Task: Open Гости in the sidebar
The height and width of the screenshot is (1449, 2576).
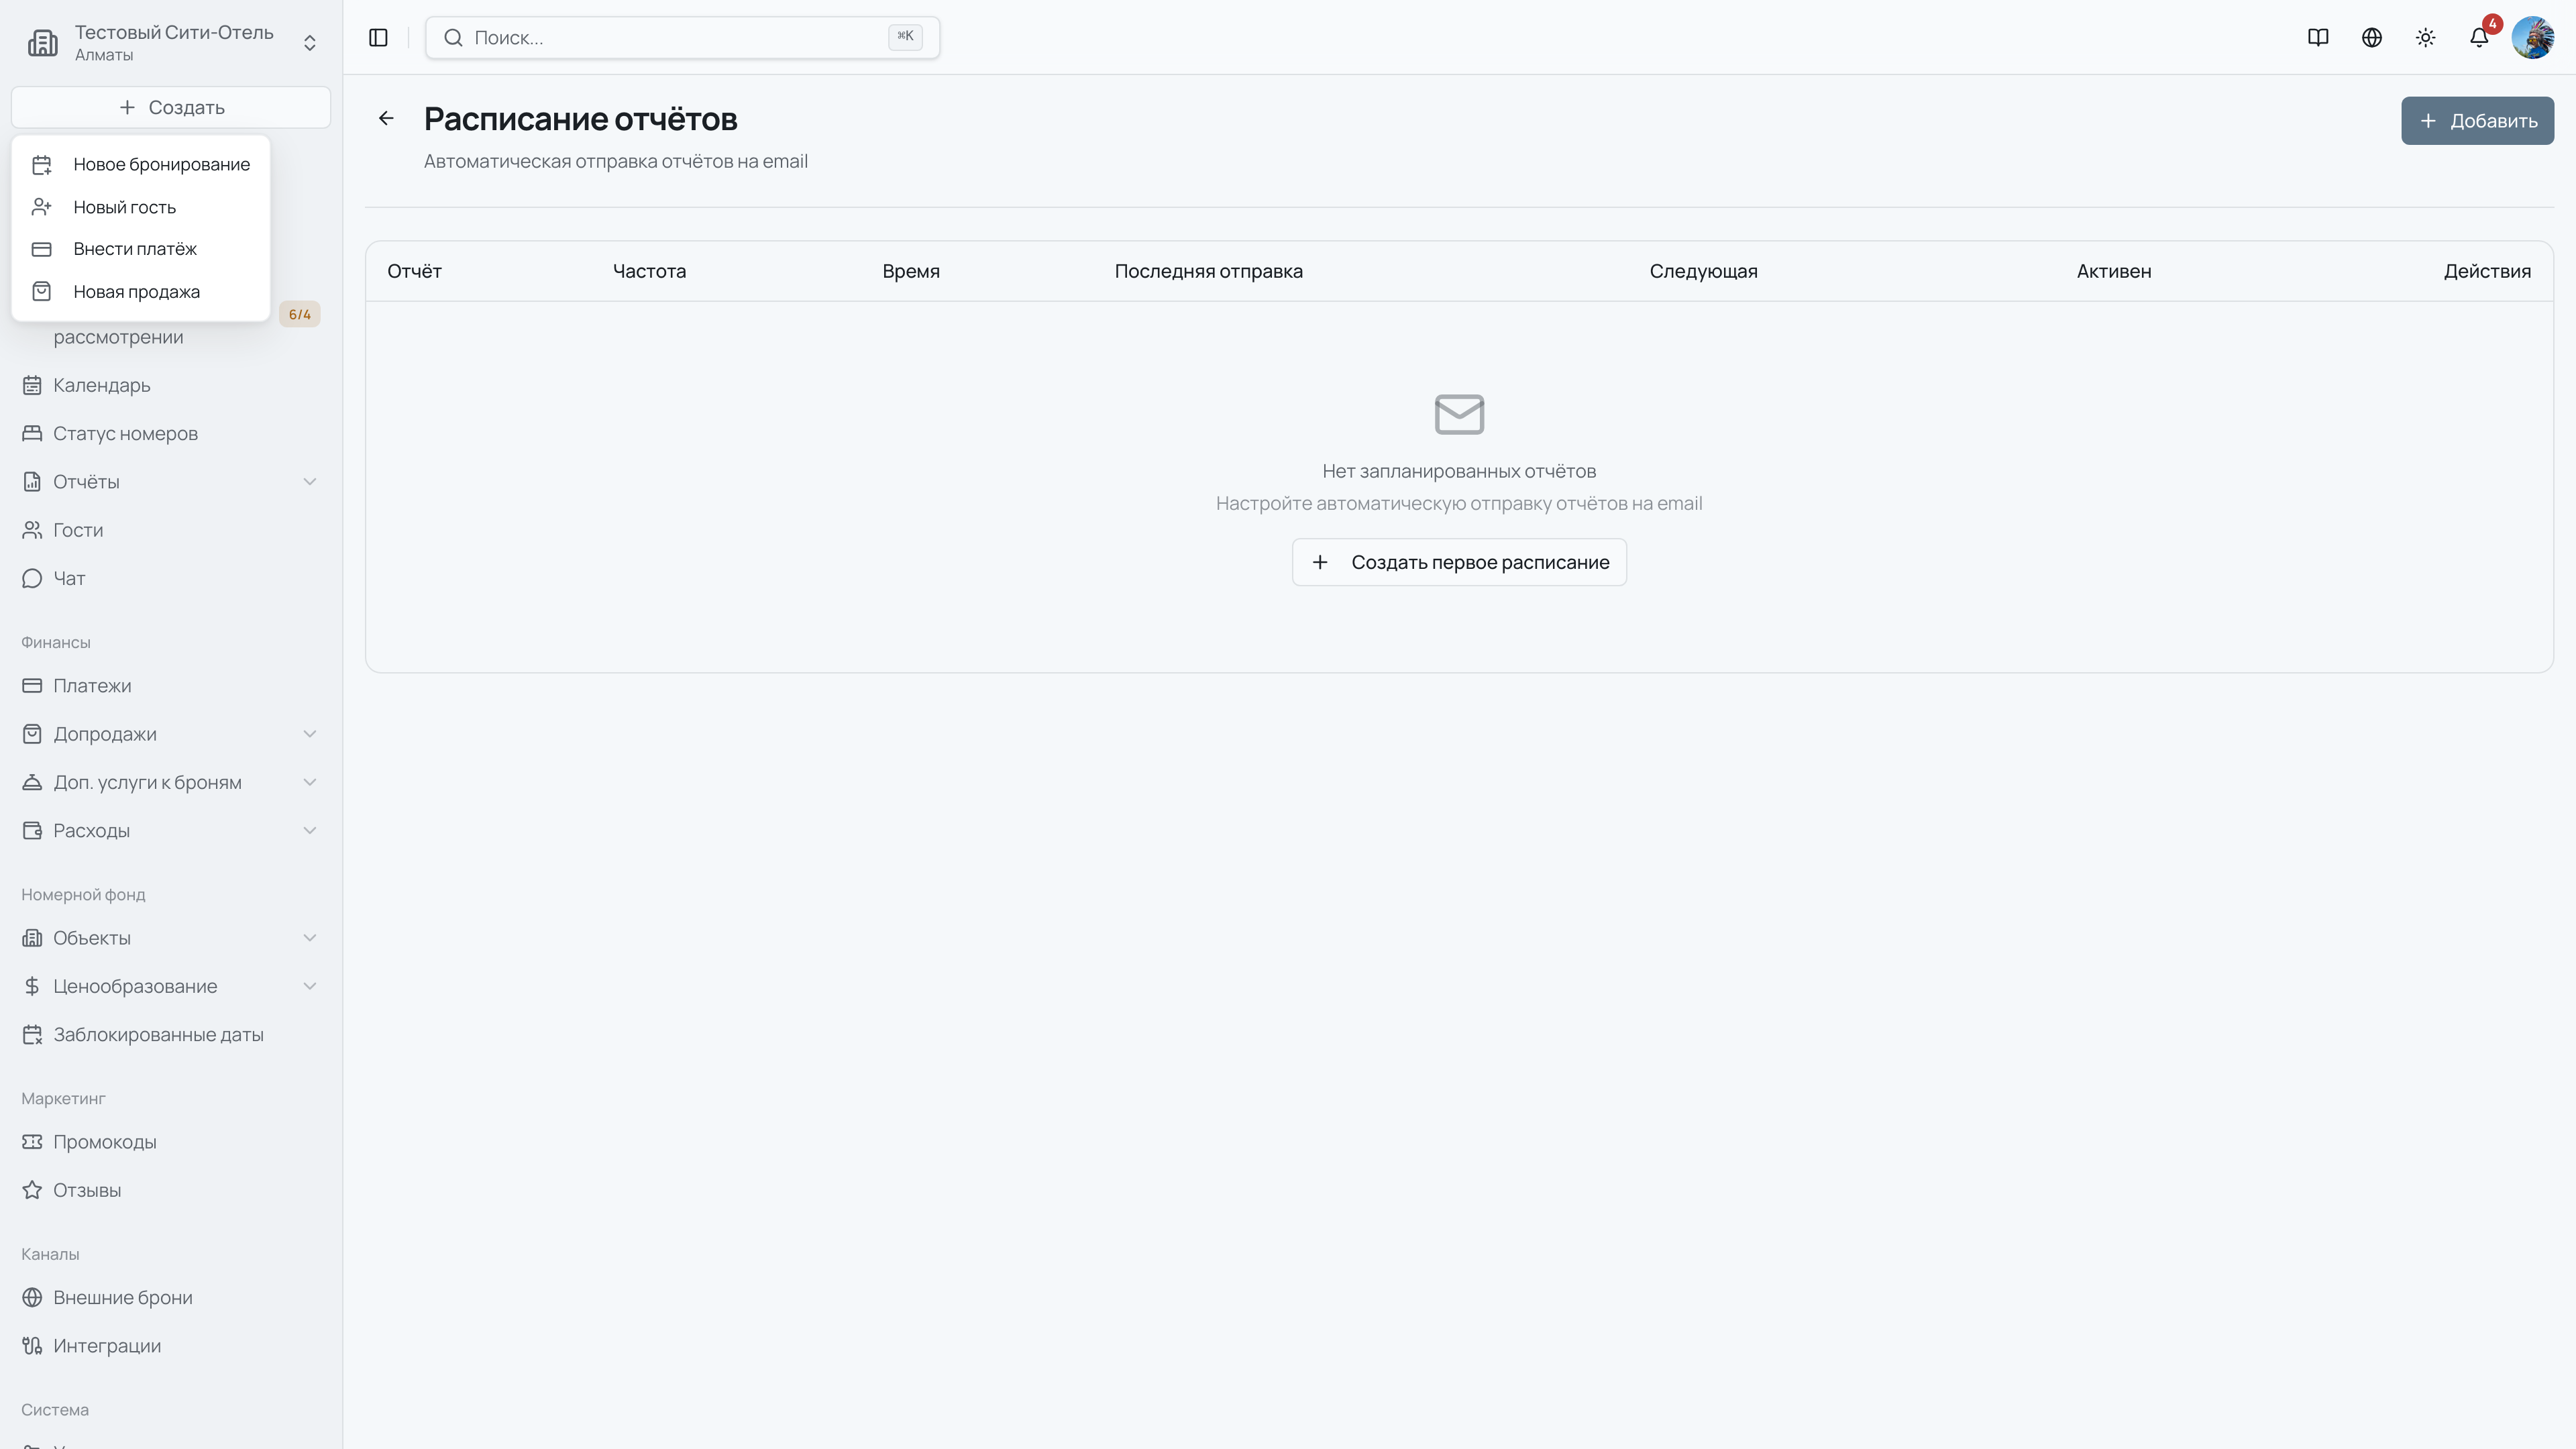Action: [x=171, y=530]
